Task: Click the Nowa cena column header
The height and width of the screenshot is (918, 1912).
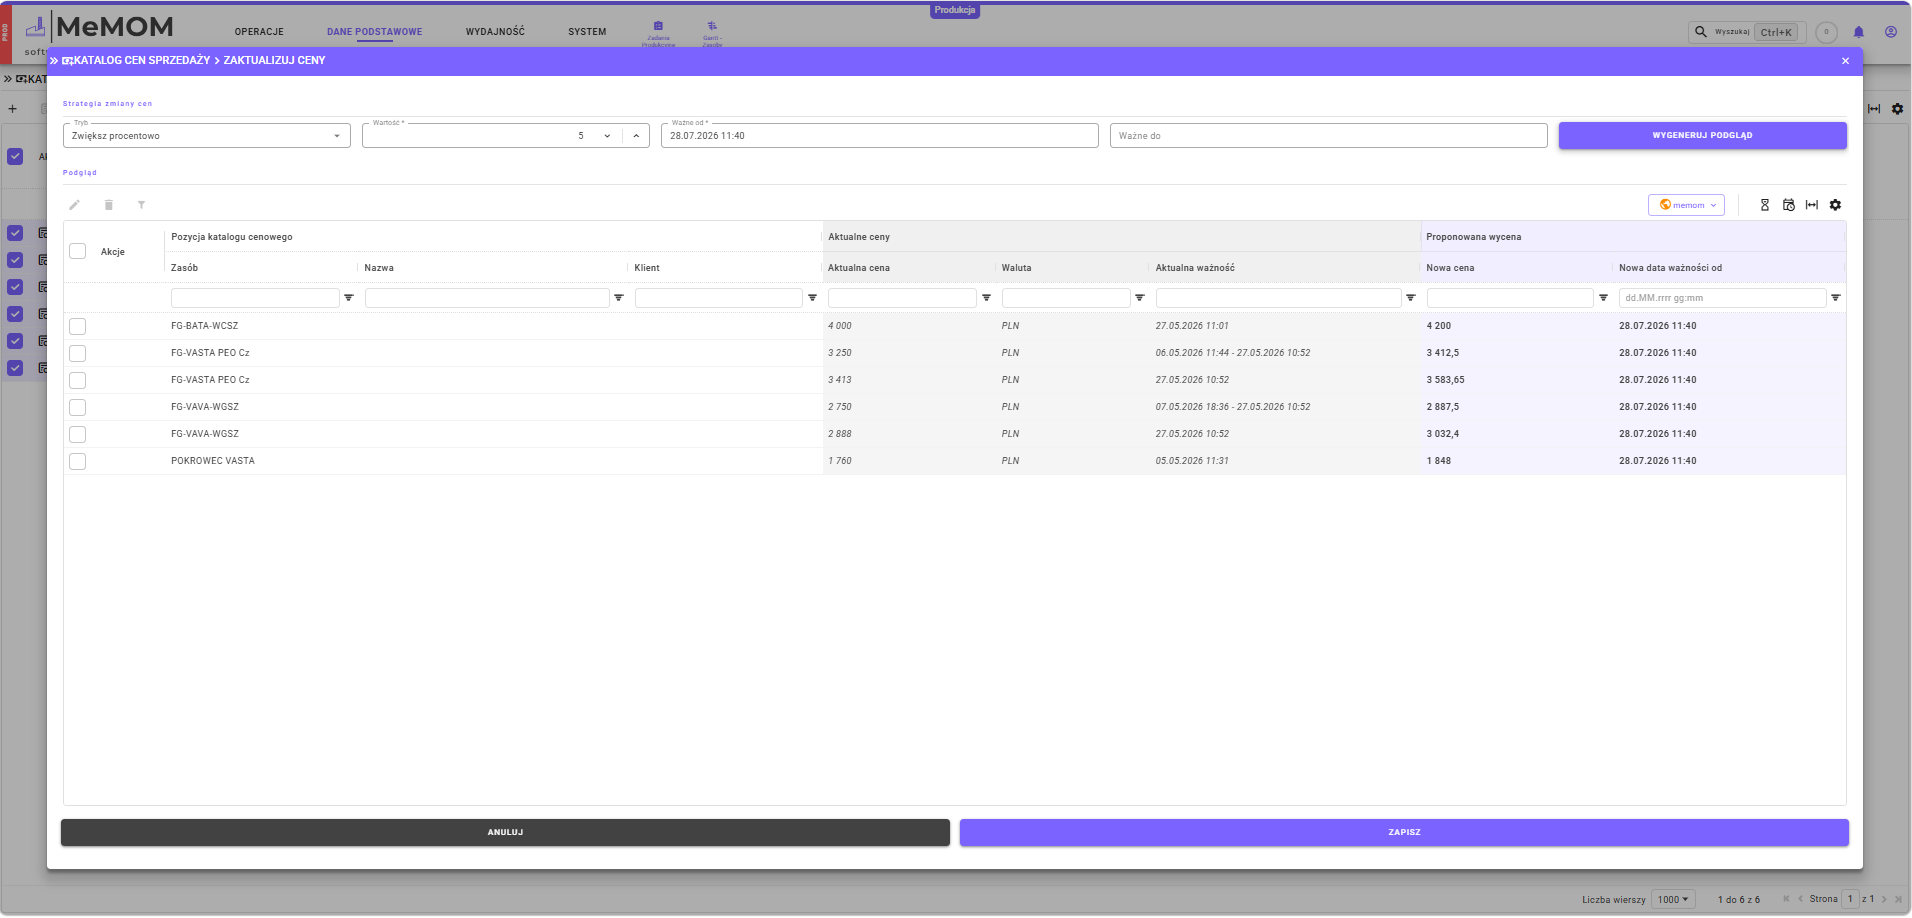Action: [x=1450, y=268]
